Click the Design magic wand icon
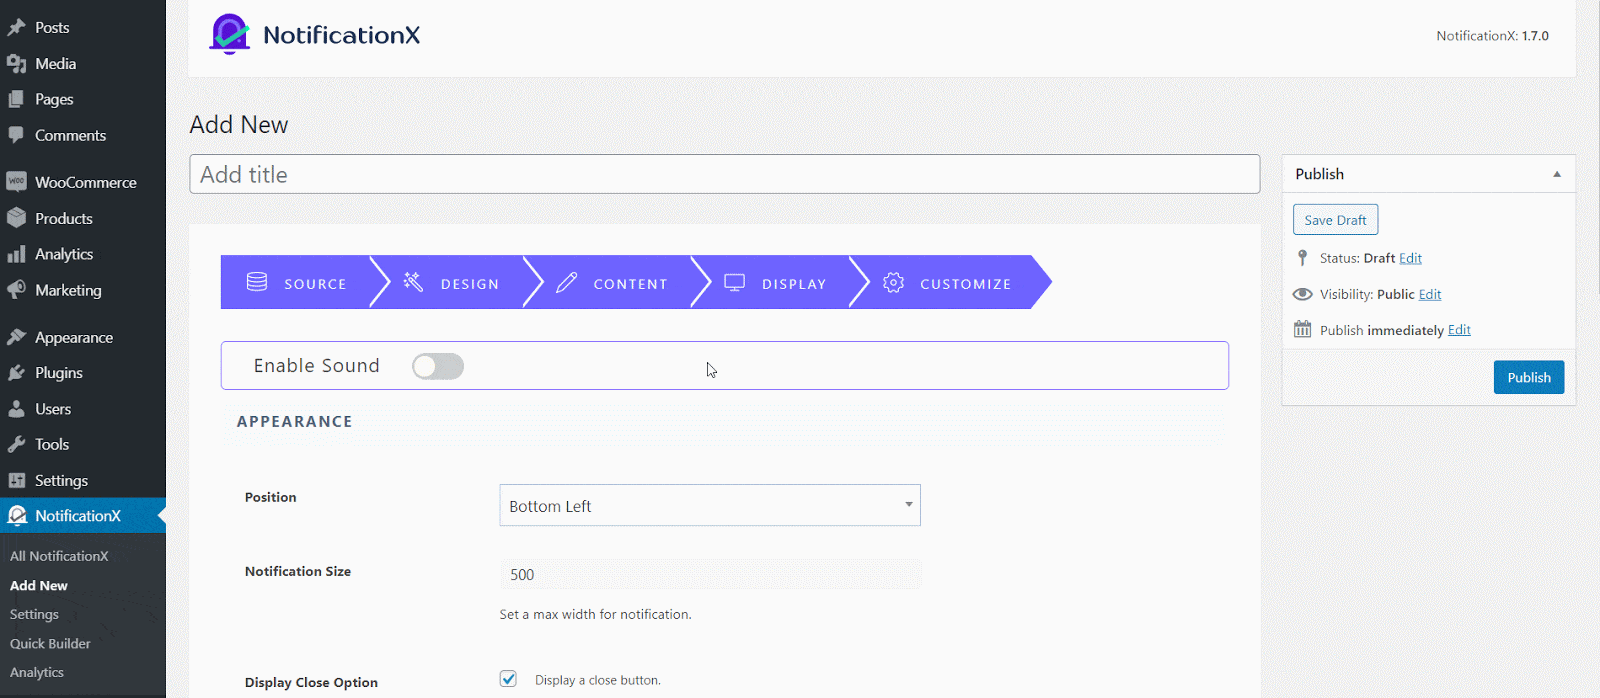1600x698 pixels. coord(413,282)
